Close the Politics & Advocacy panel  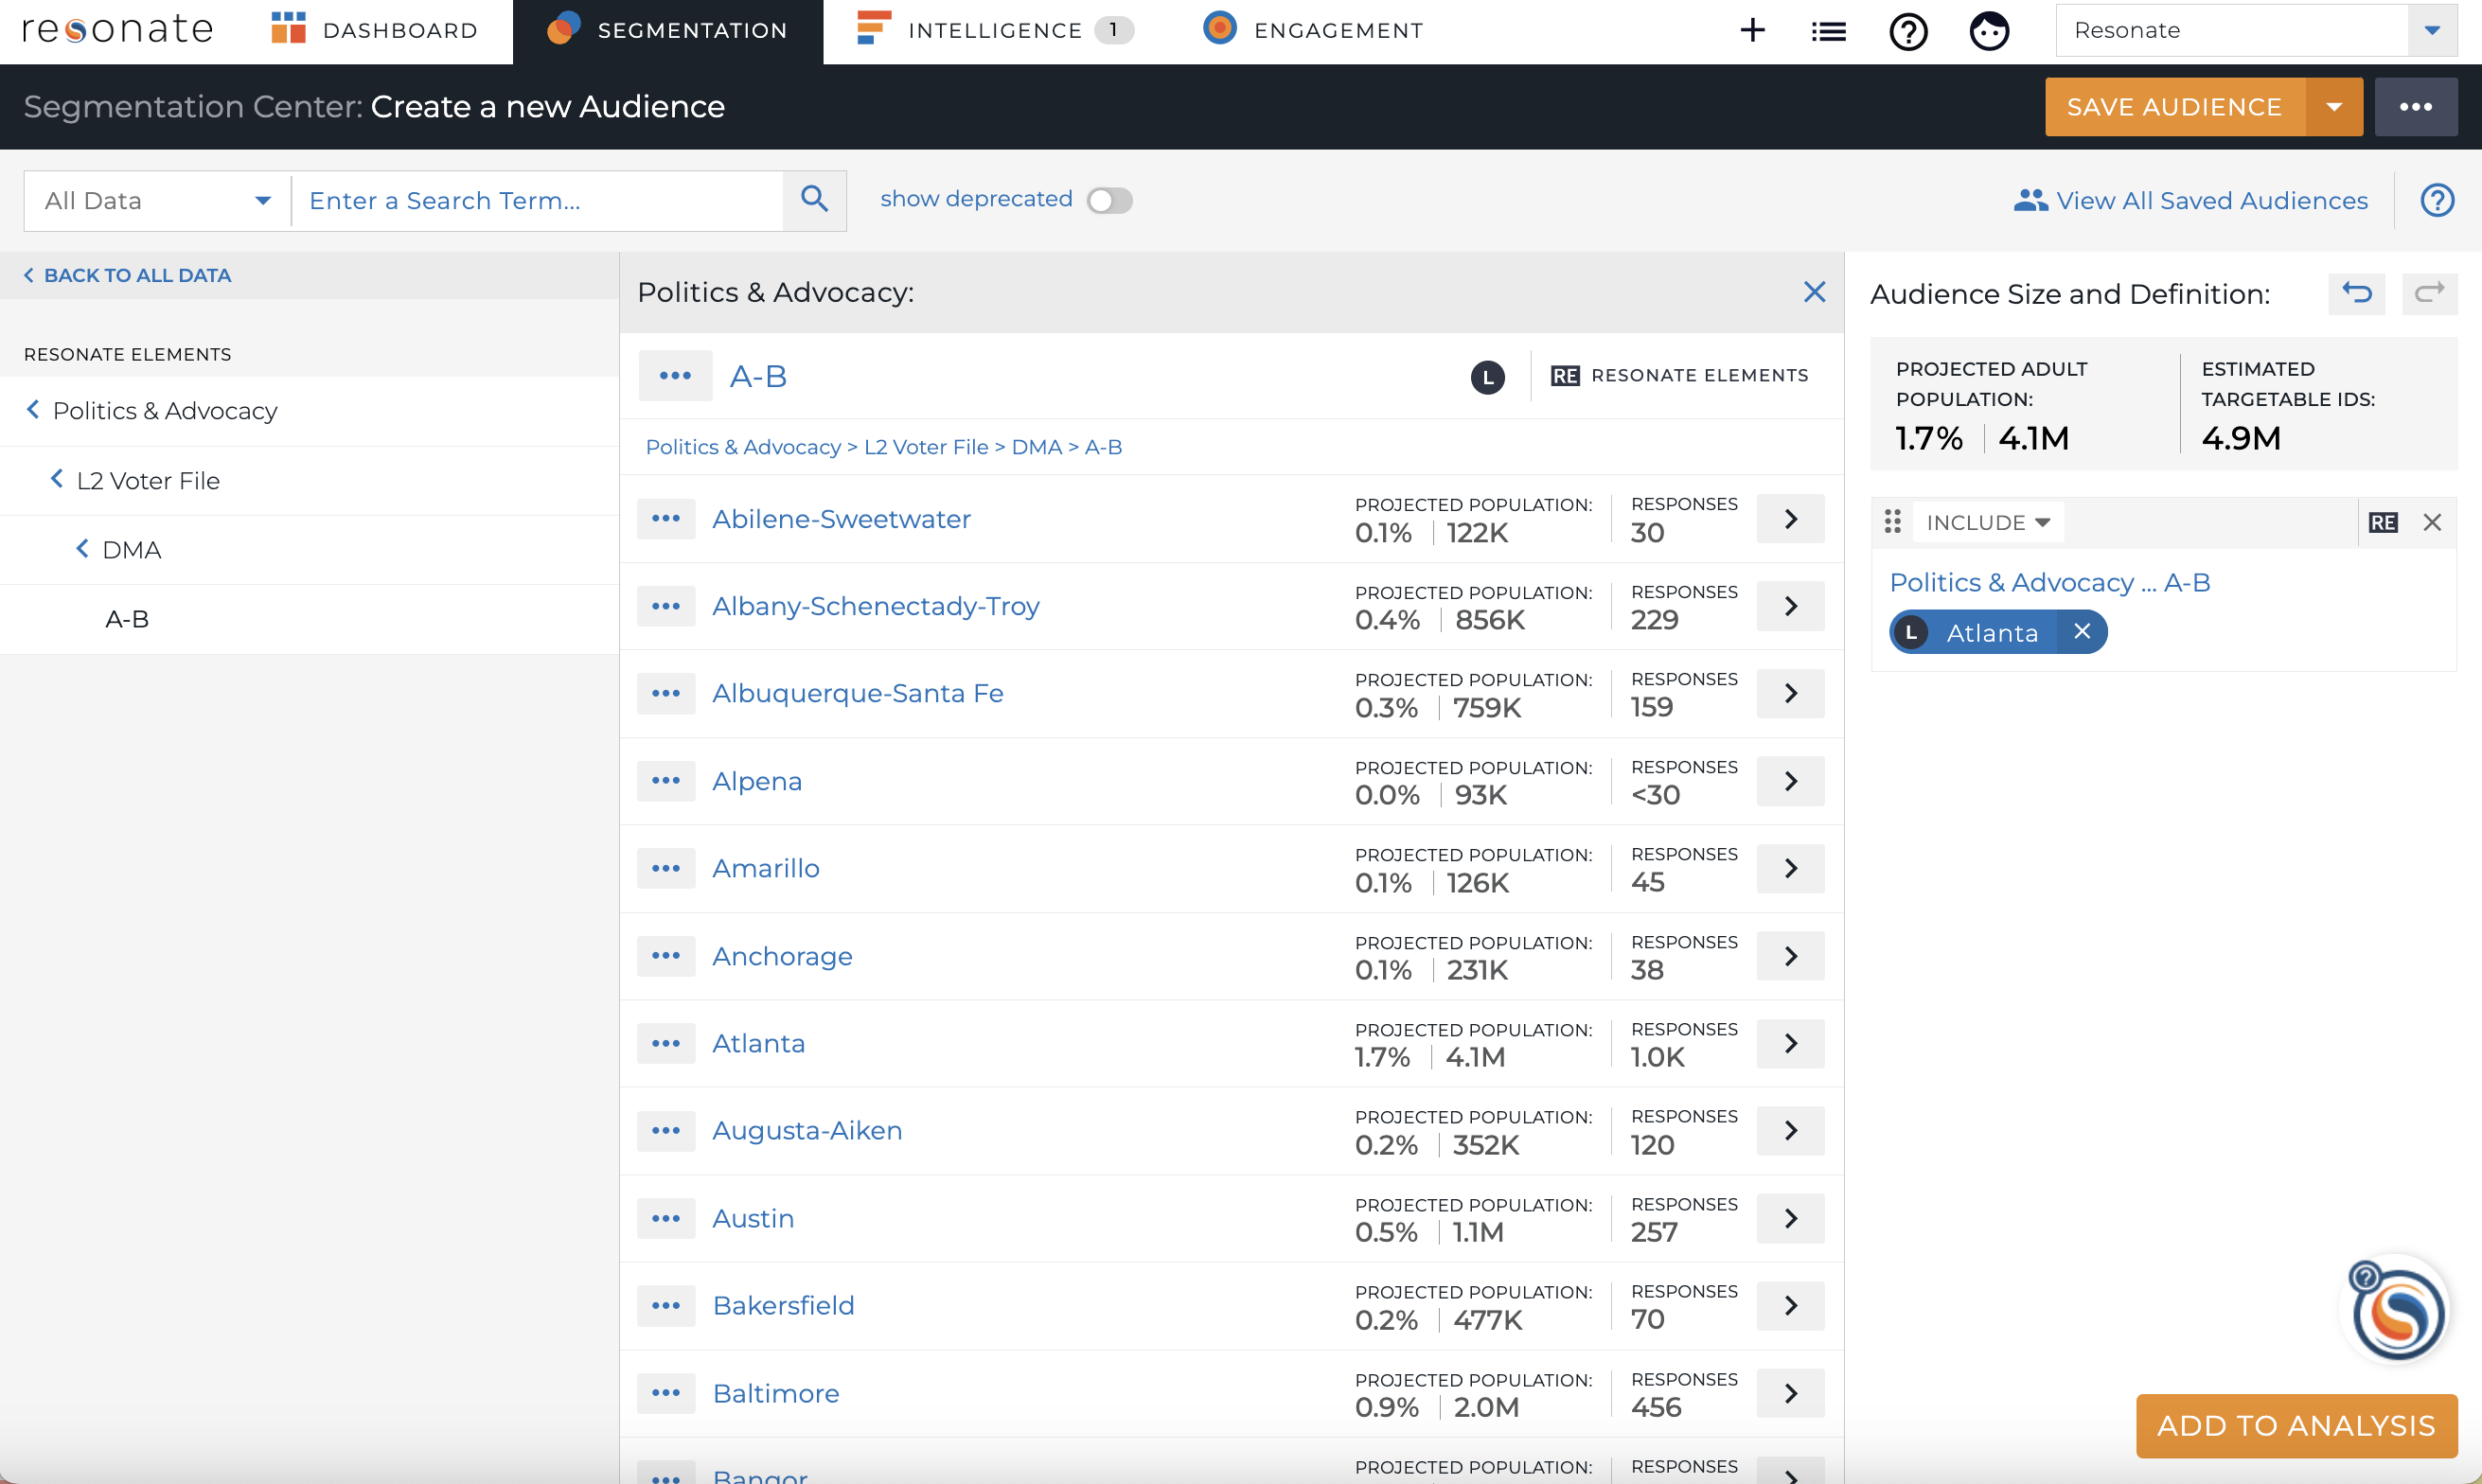coord(1814,292)
